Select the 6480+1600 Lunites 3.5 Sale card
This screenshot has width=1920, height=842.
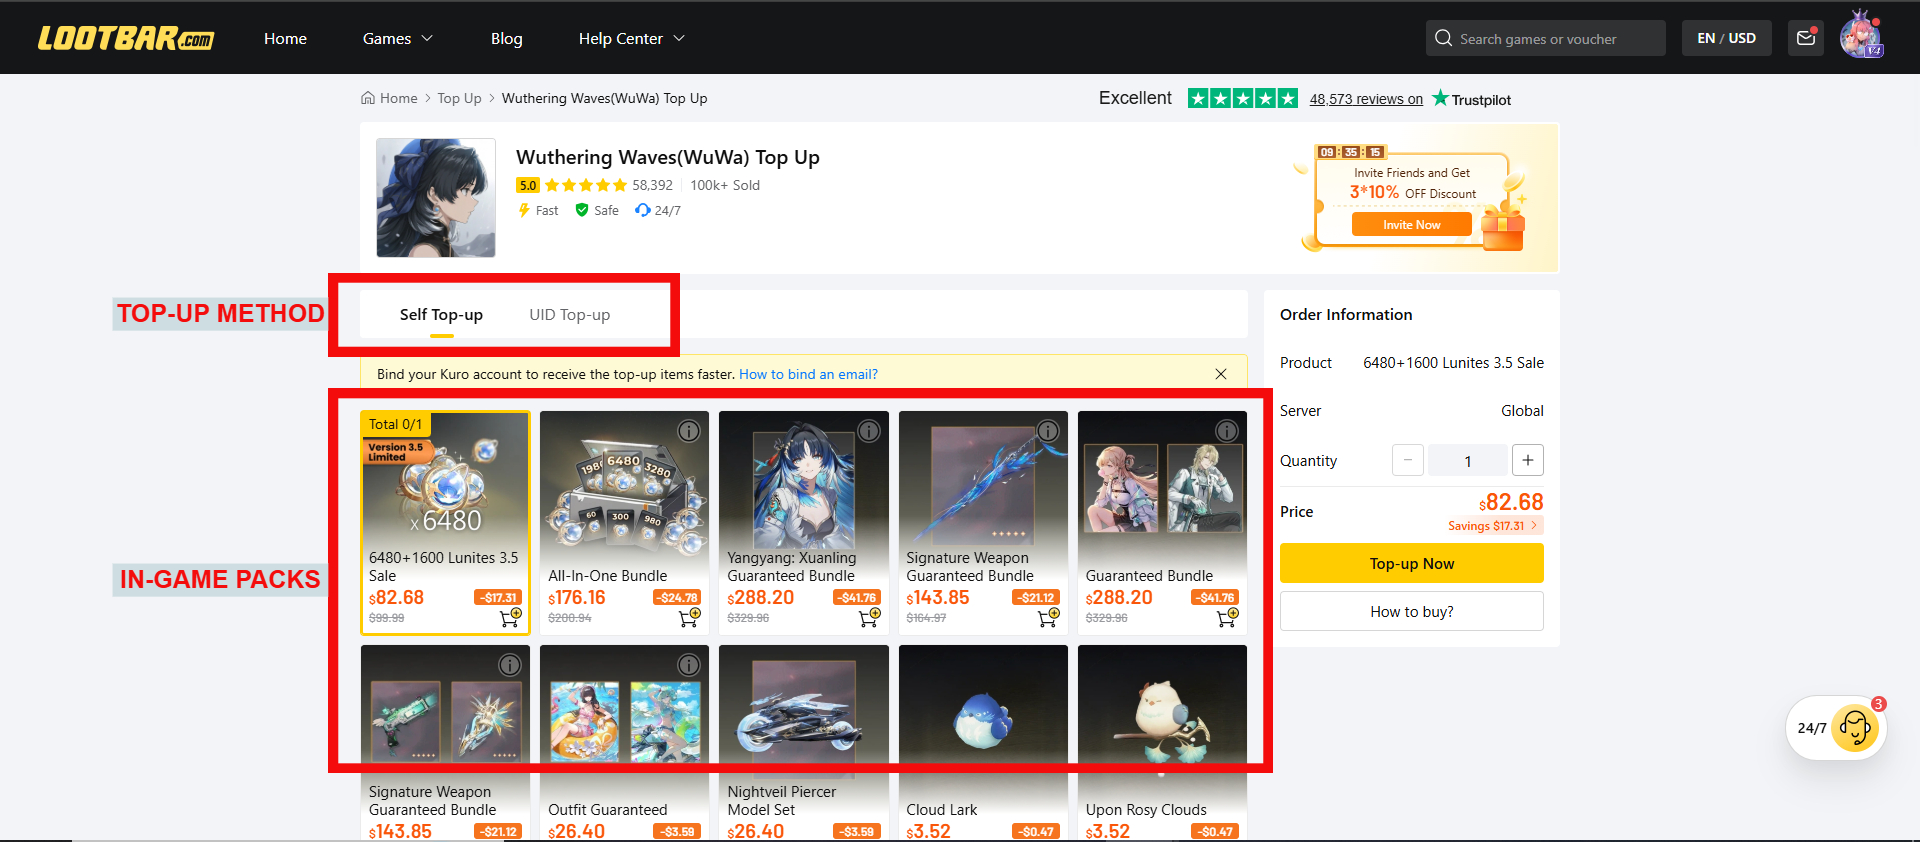445,523
